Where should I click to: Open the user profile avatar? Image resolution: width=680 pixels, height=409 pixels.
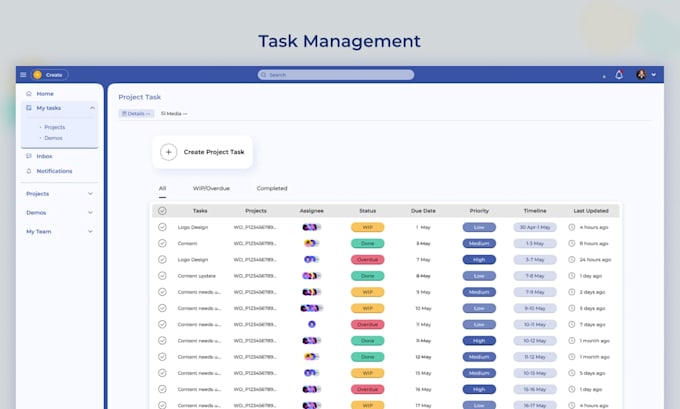641,75
